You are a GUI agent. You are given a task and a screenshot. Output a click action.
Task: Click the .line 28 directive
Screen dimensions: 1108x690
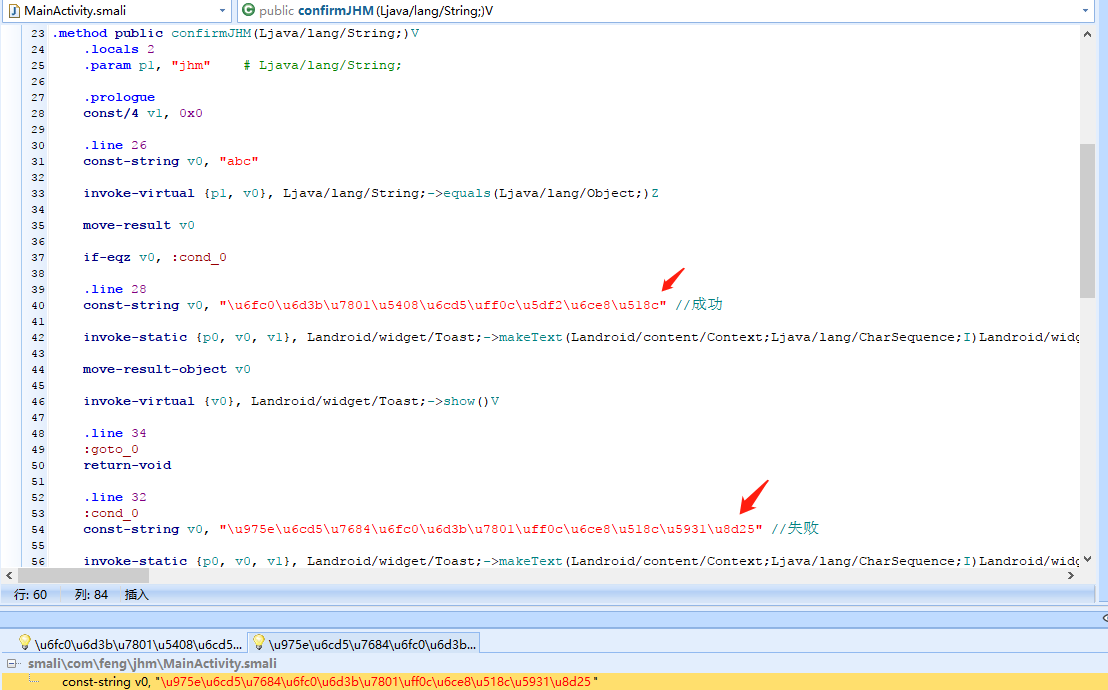(114, 289)
